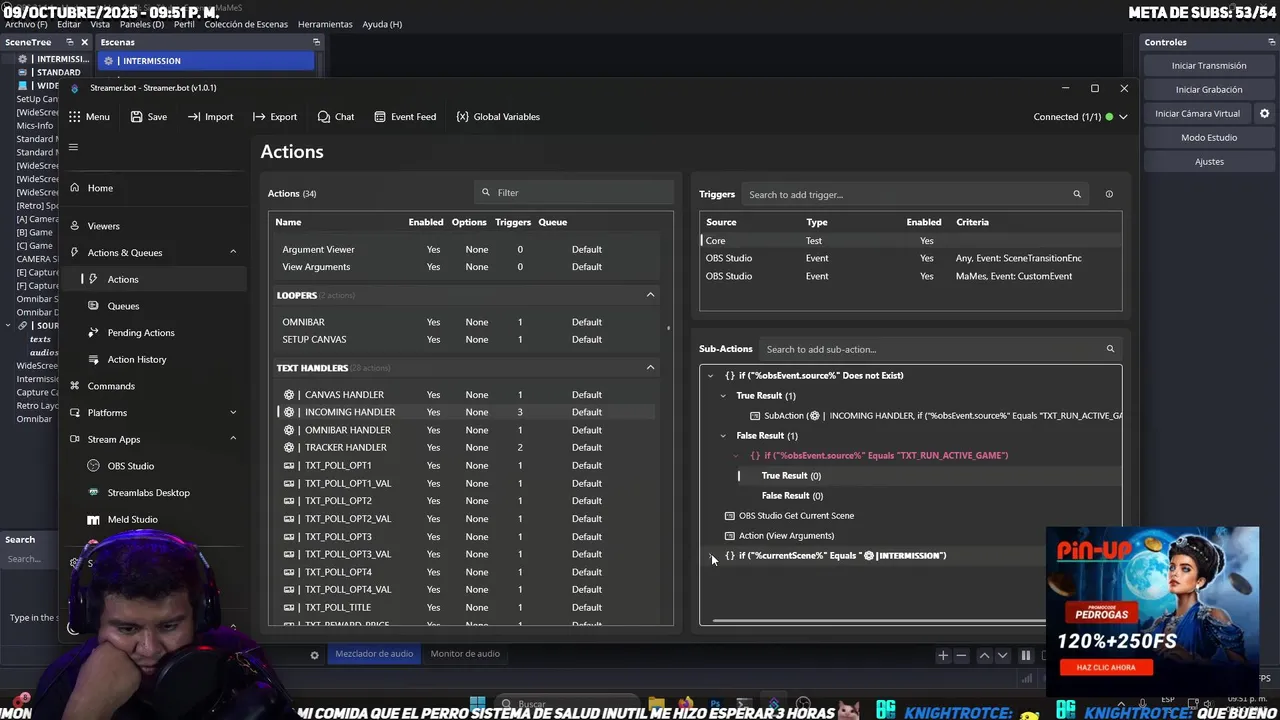This screenshot has height=720, width=1280.
Task: Select the TRACKER HANDLER action
Action: click(x=465, y=448)
